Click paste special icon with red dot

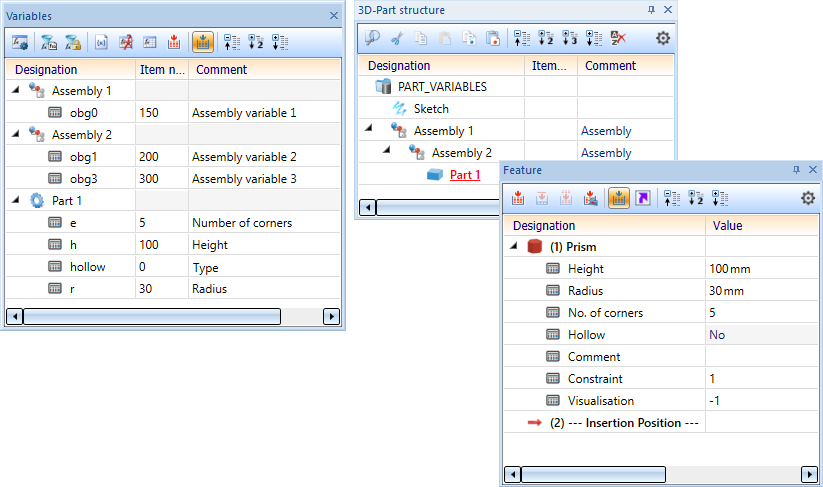tap(493, 38)
